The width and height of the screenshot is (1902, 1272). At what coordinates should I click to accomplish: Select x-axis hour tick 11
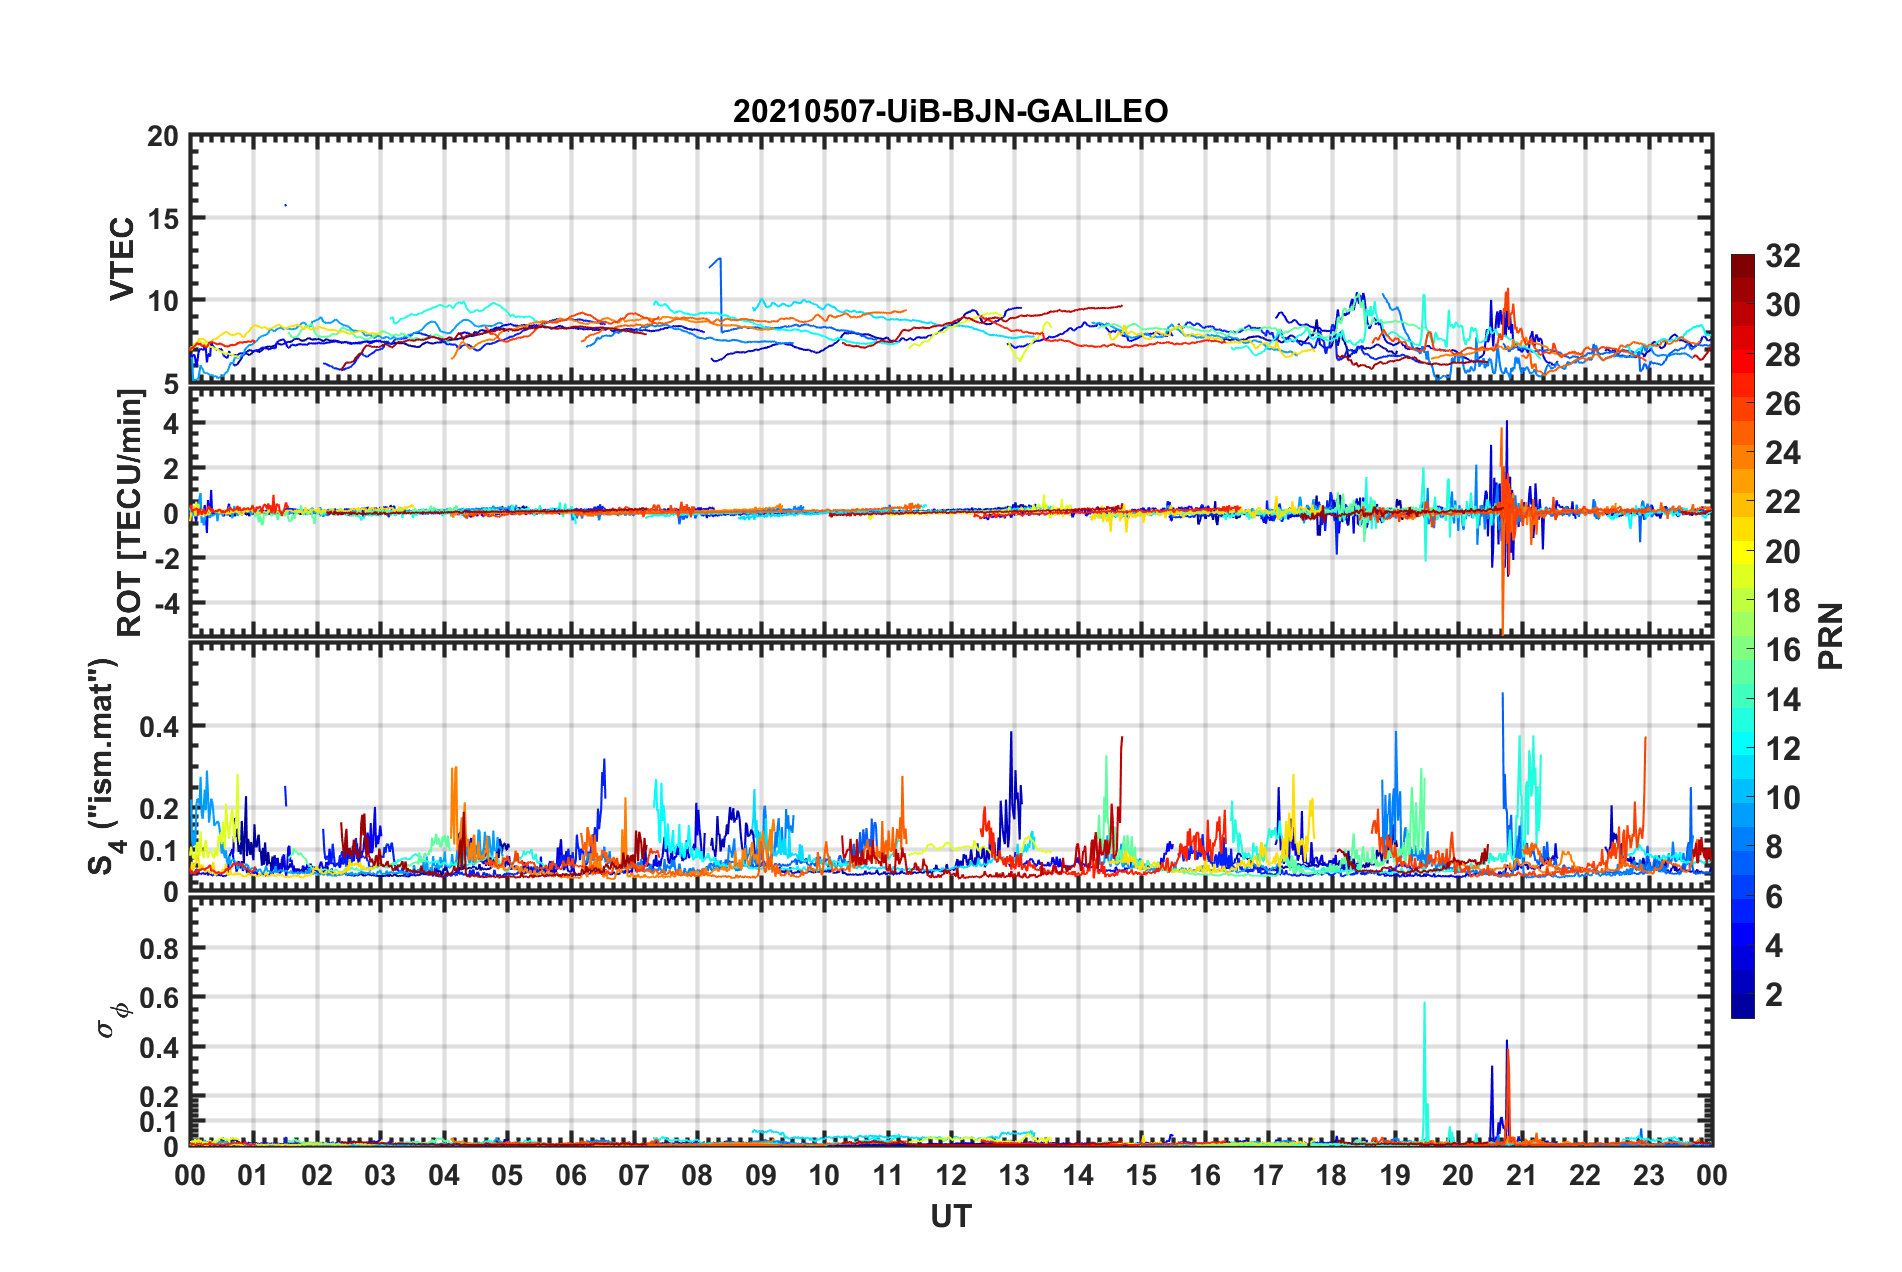point(888,1175)
